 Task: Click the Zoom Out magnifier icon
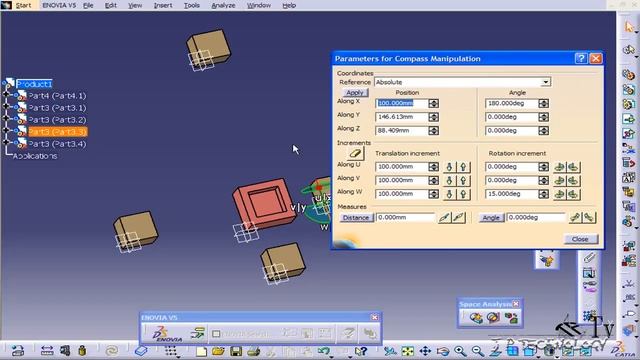pyautogui.click(x=477, y=351)
